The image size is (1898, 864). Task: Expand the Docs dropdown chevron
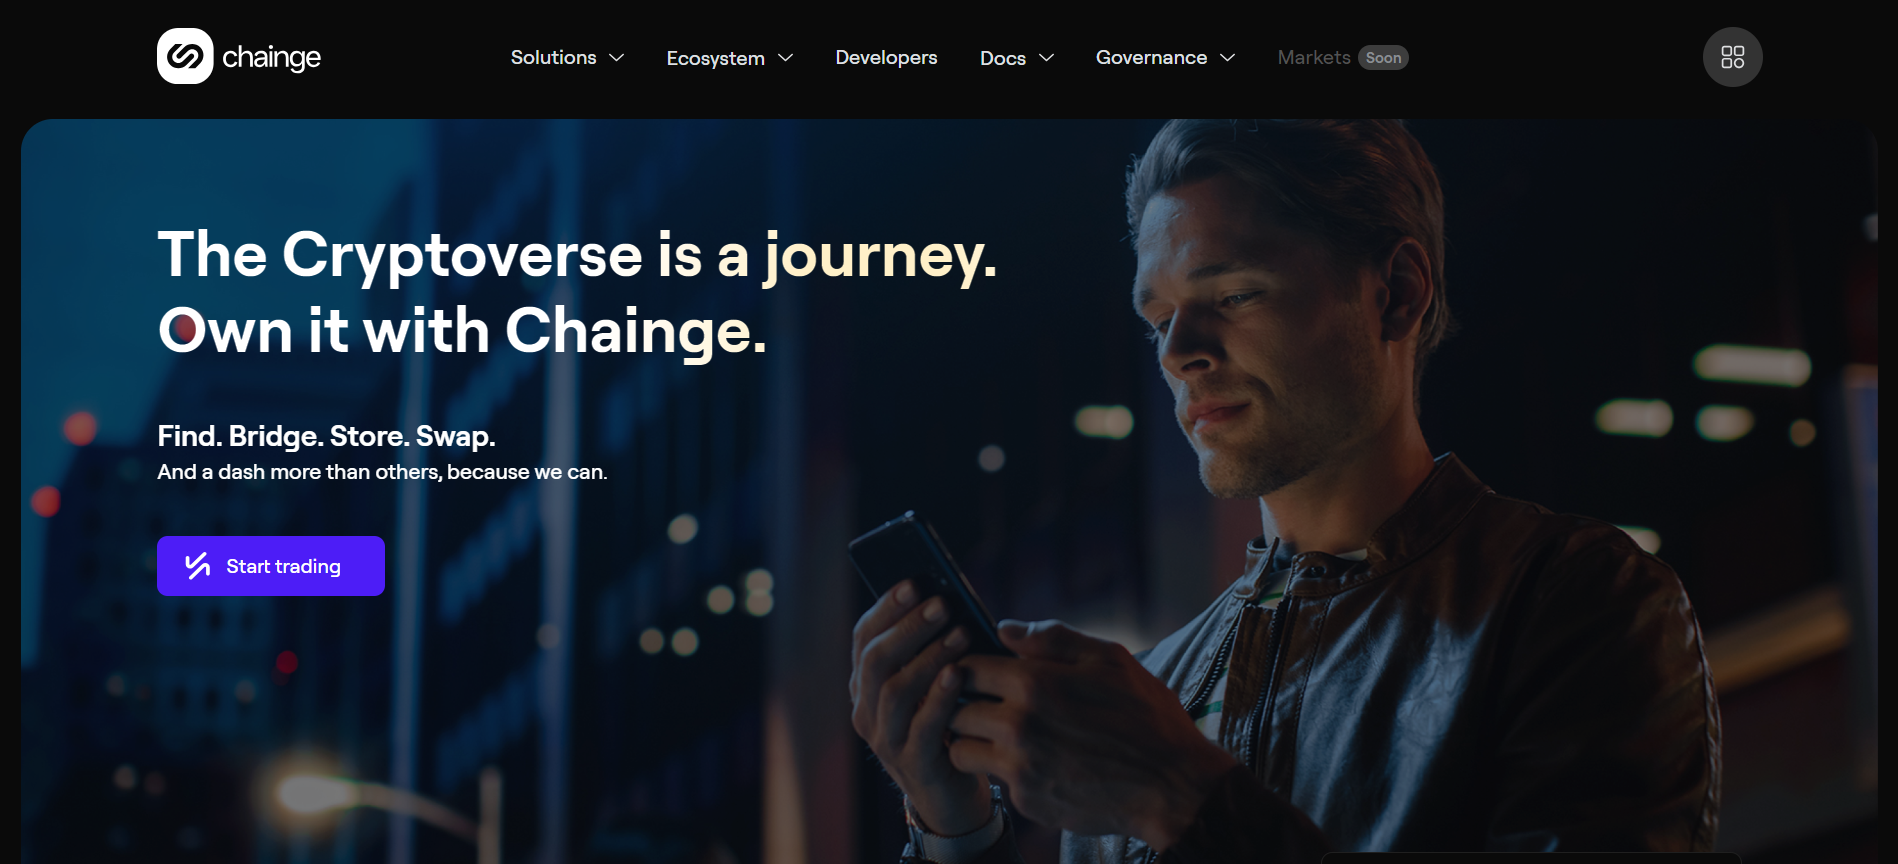pyautogui.click(x=1047, y=58)
